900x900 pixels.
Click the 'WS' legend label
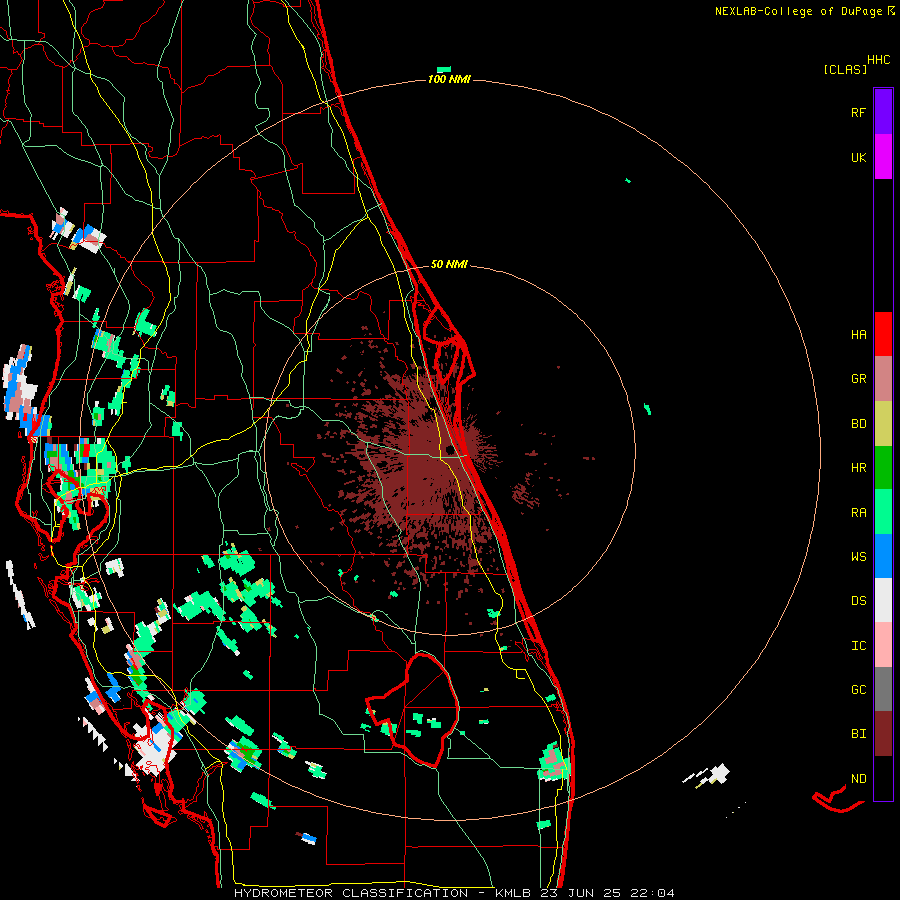[x=858, y=557]
